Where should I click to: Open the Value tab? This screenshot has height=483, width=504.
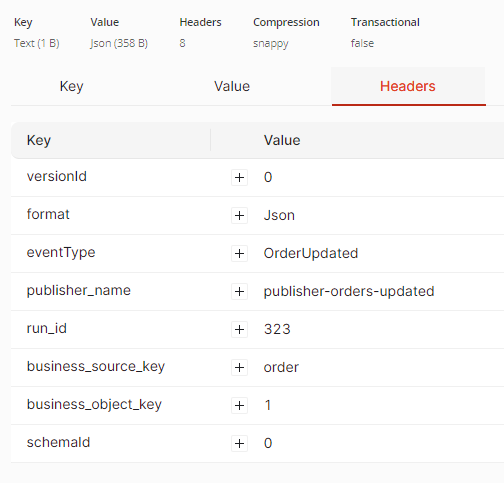coord(232,86)
